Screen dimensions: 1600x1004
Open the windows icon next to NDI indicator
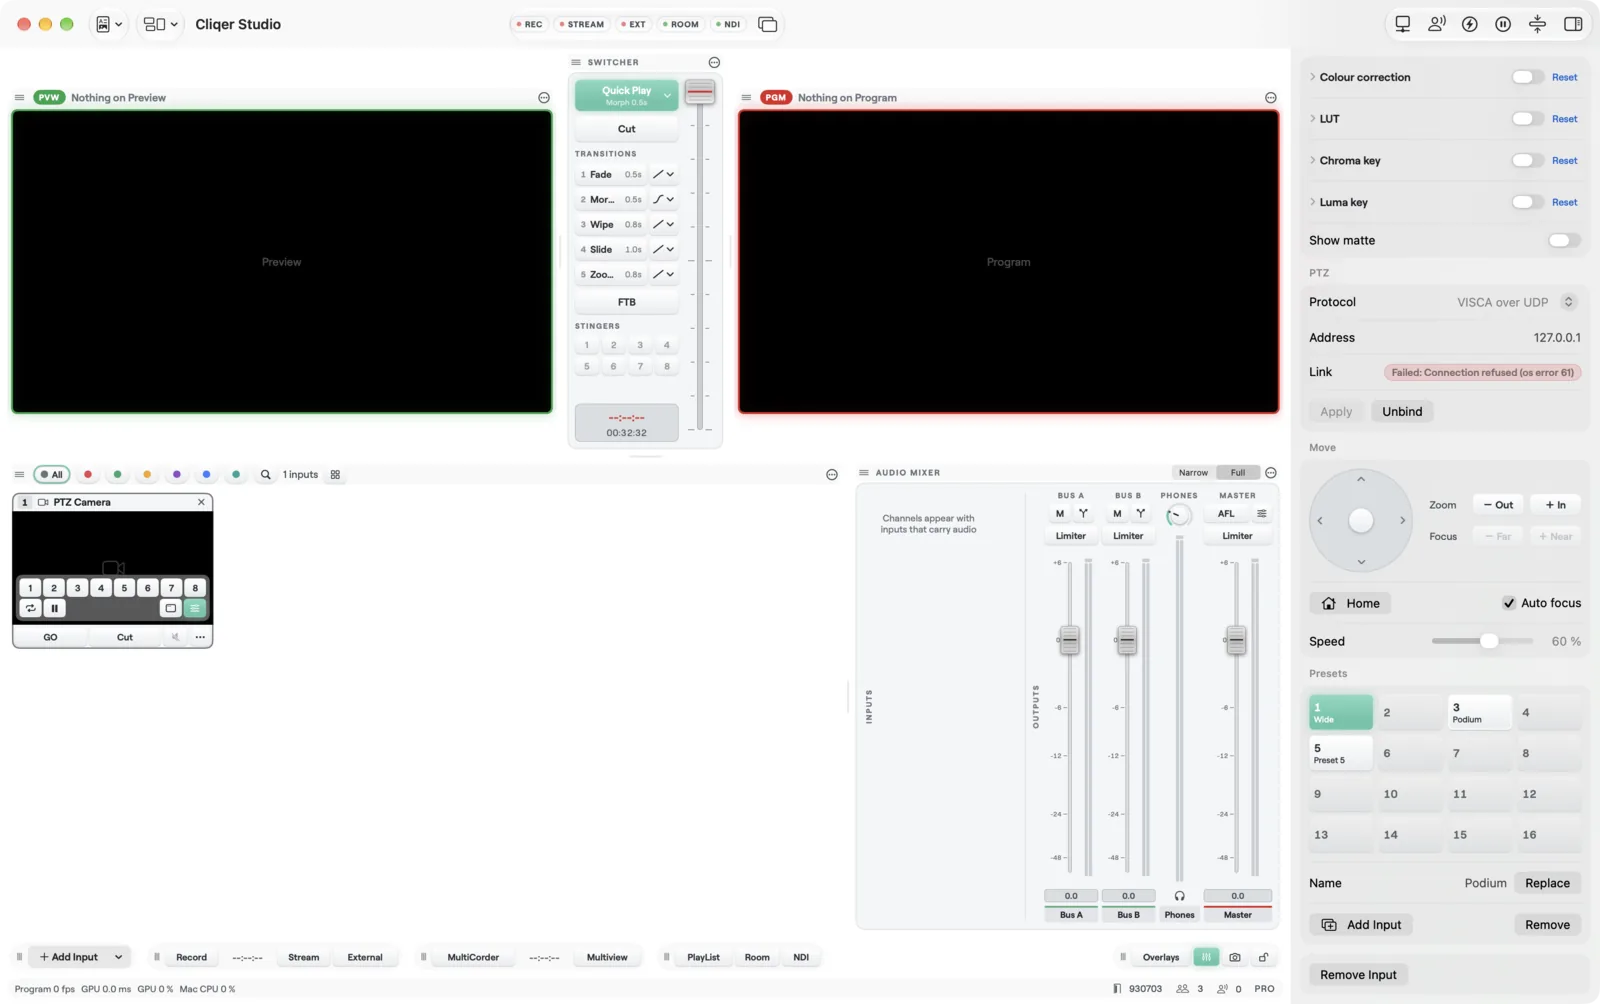767,24
